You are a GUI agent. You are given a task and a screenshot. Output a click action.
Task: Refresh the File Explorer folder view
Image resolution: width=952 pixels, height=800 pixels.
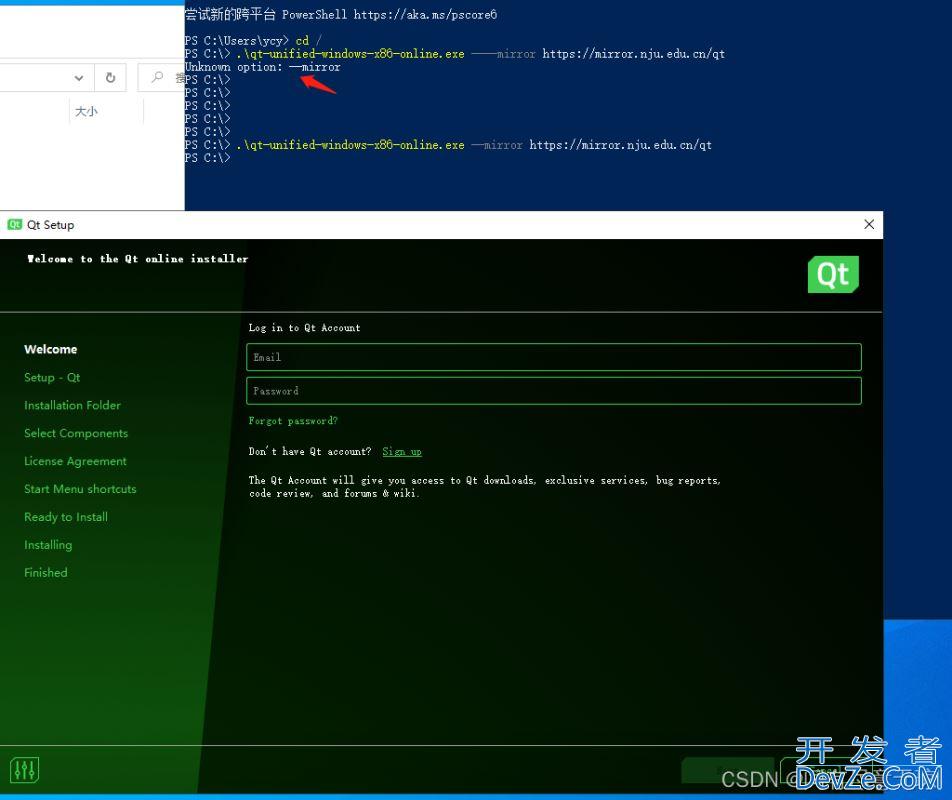110,78
